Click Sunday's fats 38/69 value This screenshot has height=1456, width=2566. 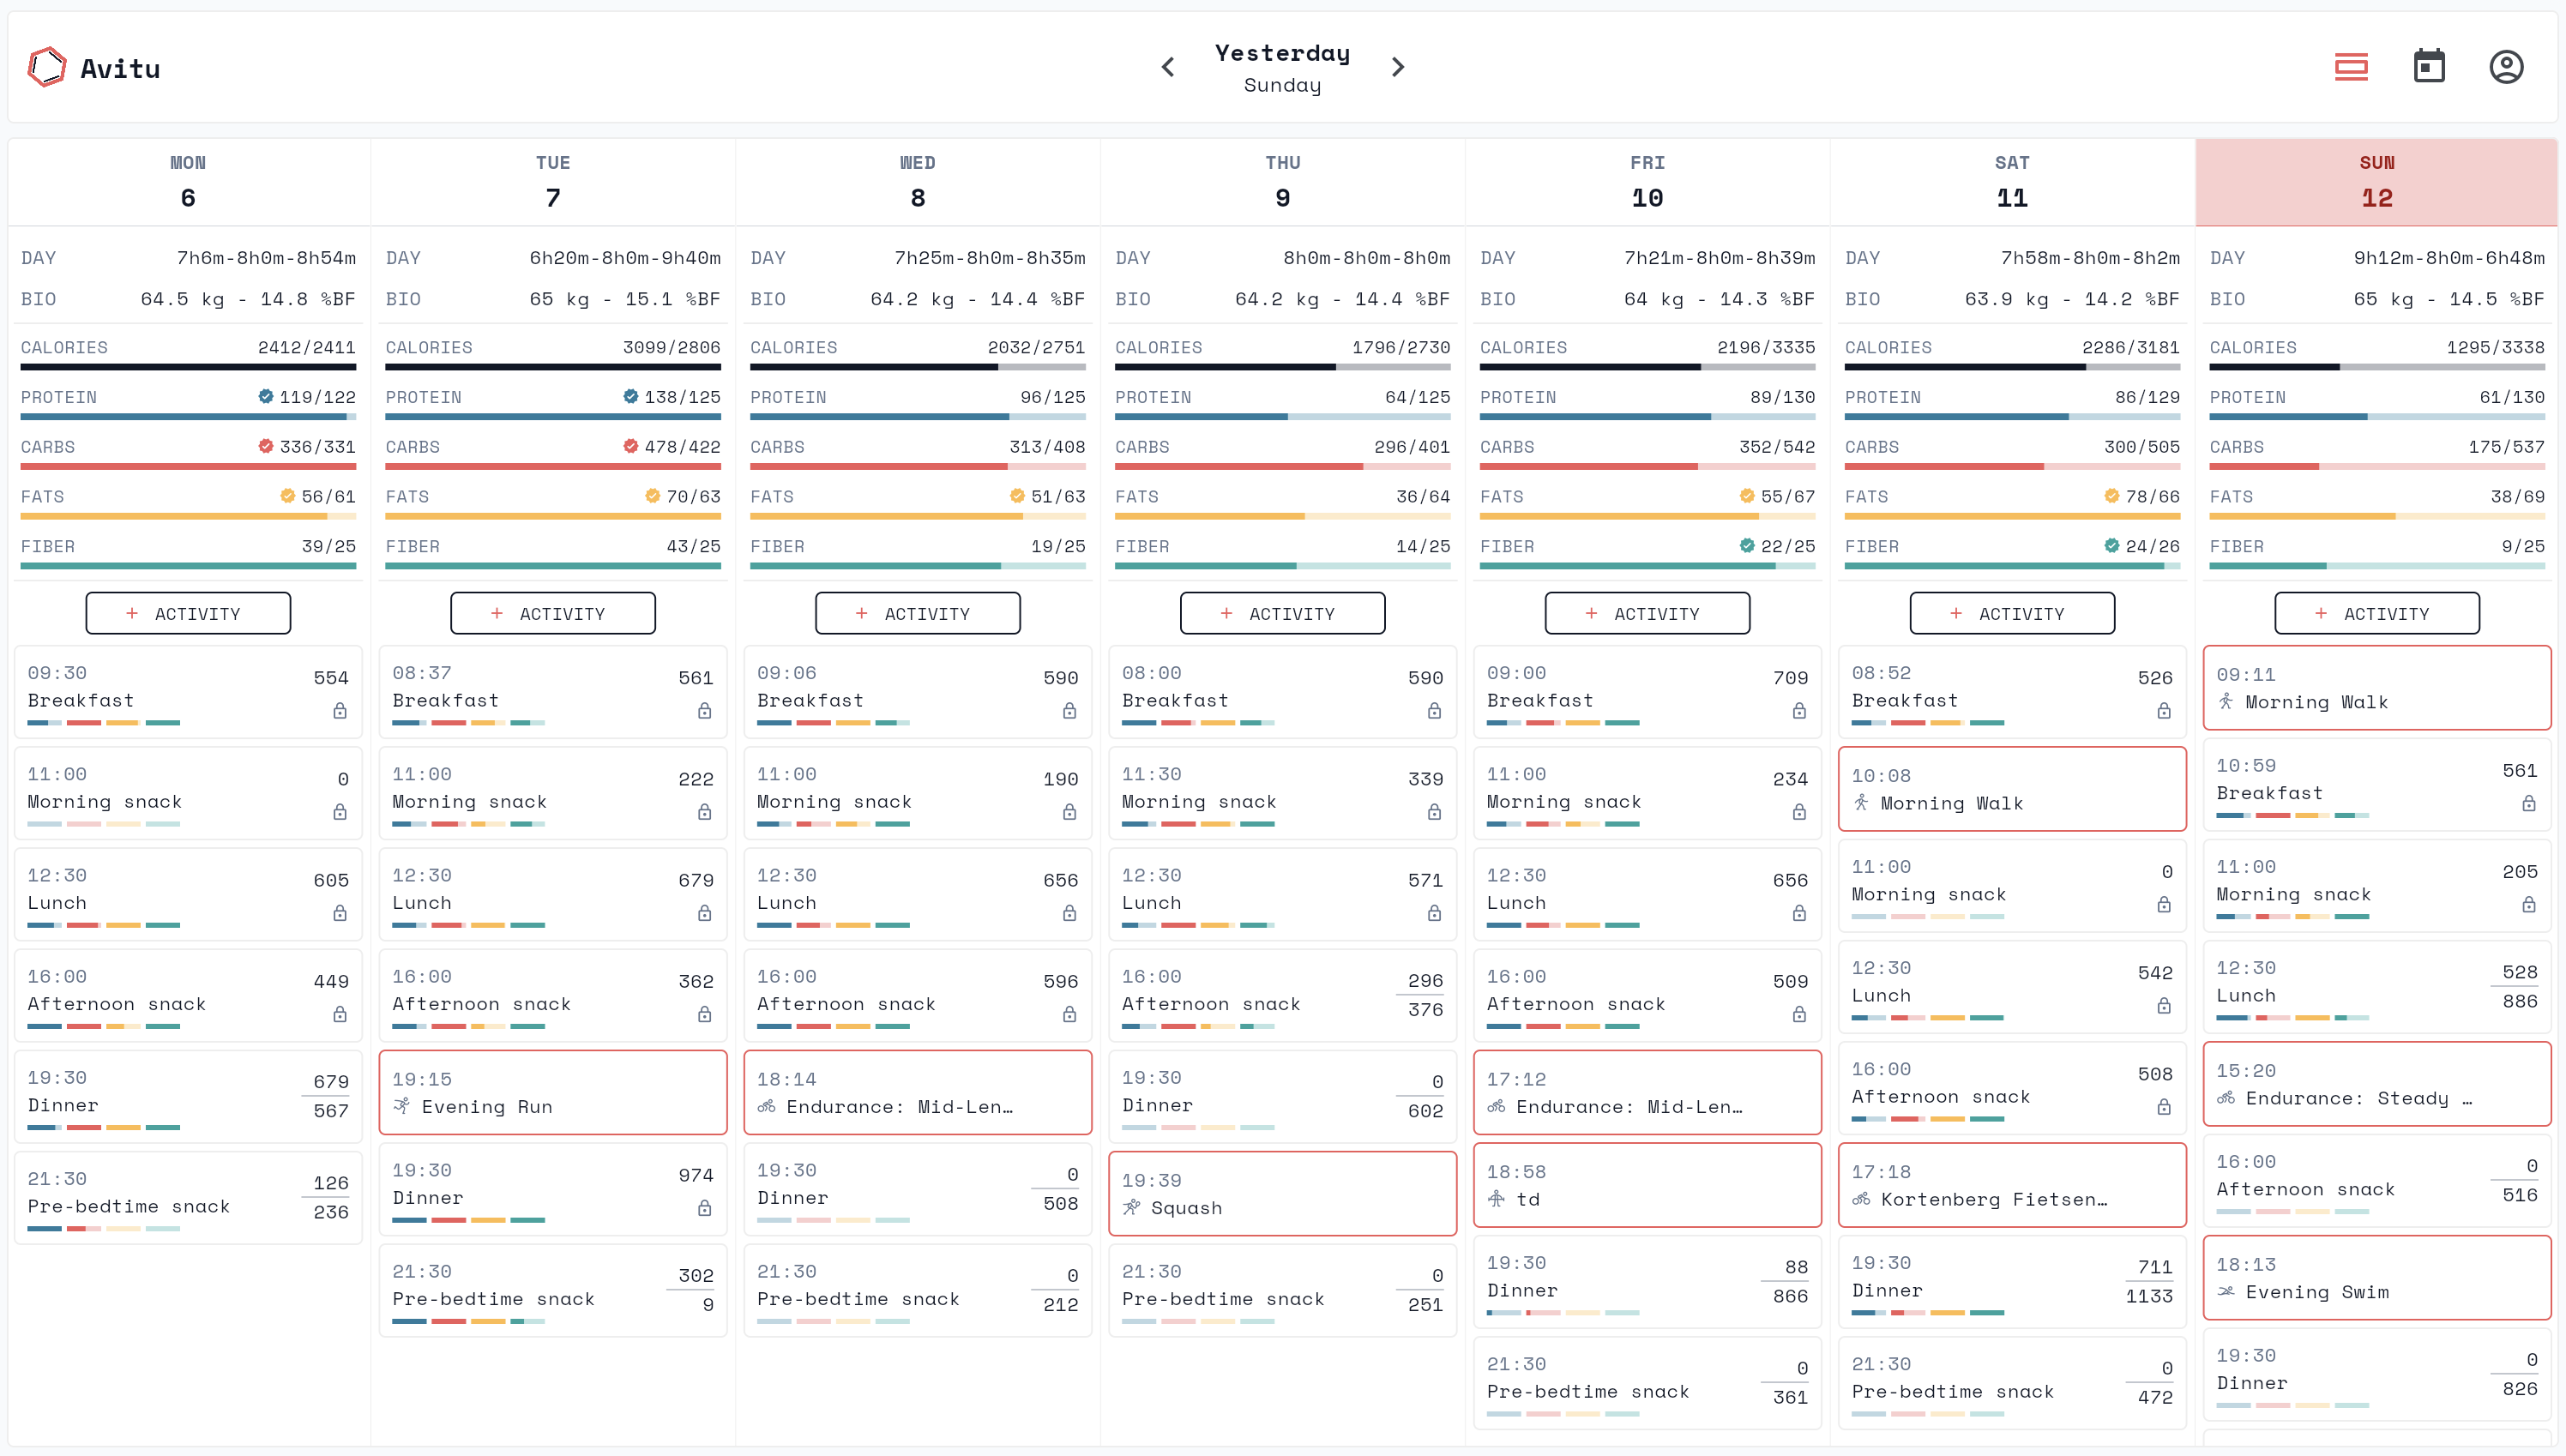point(2517,496)
